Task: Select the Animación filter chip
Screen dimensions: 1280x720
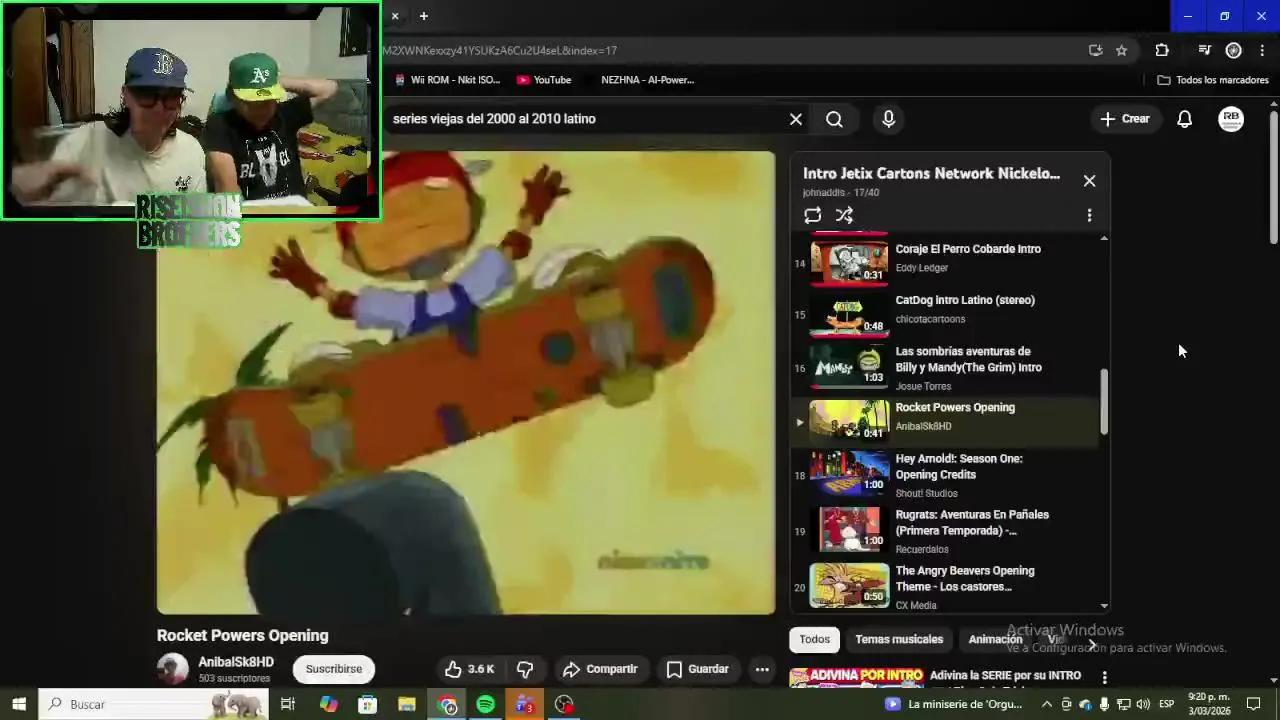Action: point(995,639)
